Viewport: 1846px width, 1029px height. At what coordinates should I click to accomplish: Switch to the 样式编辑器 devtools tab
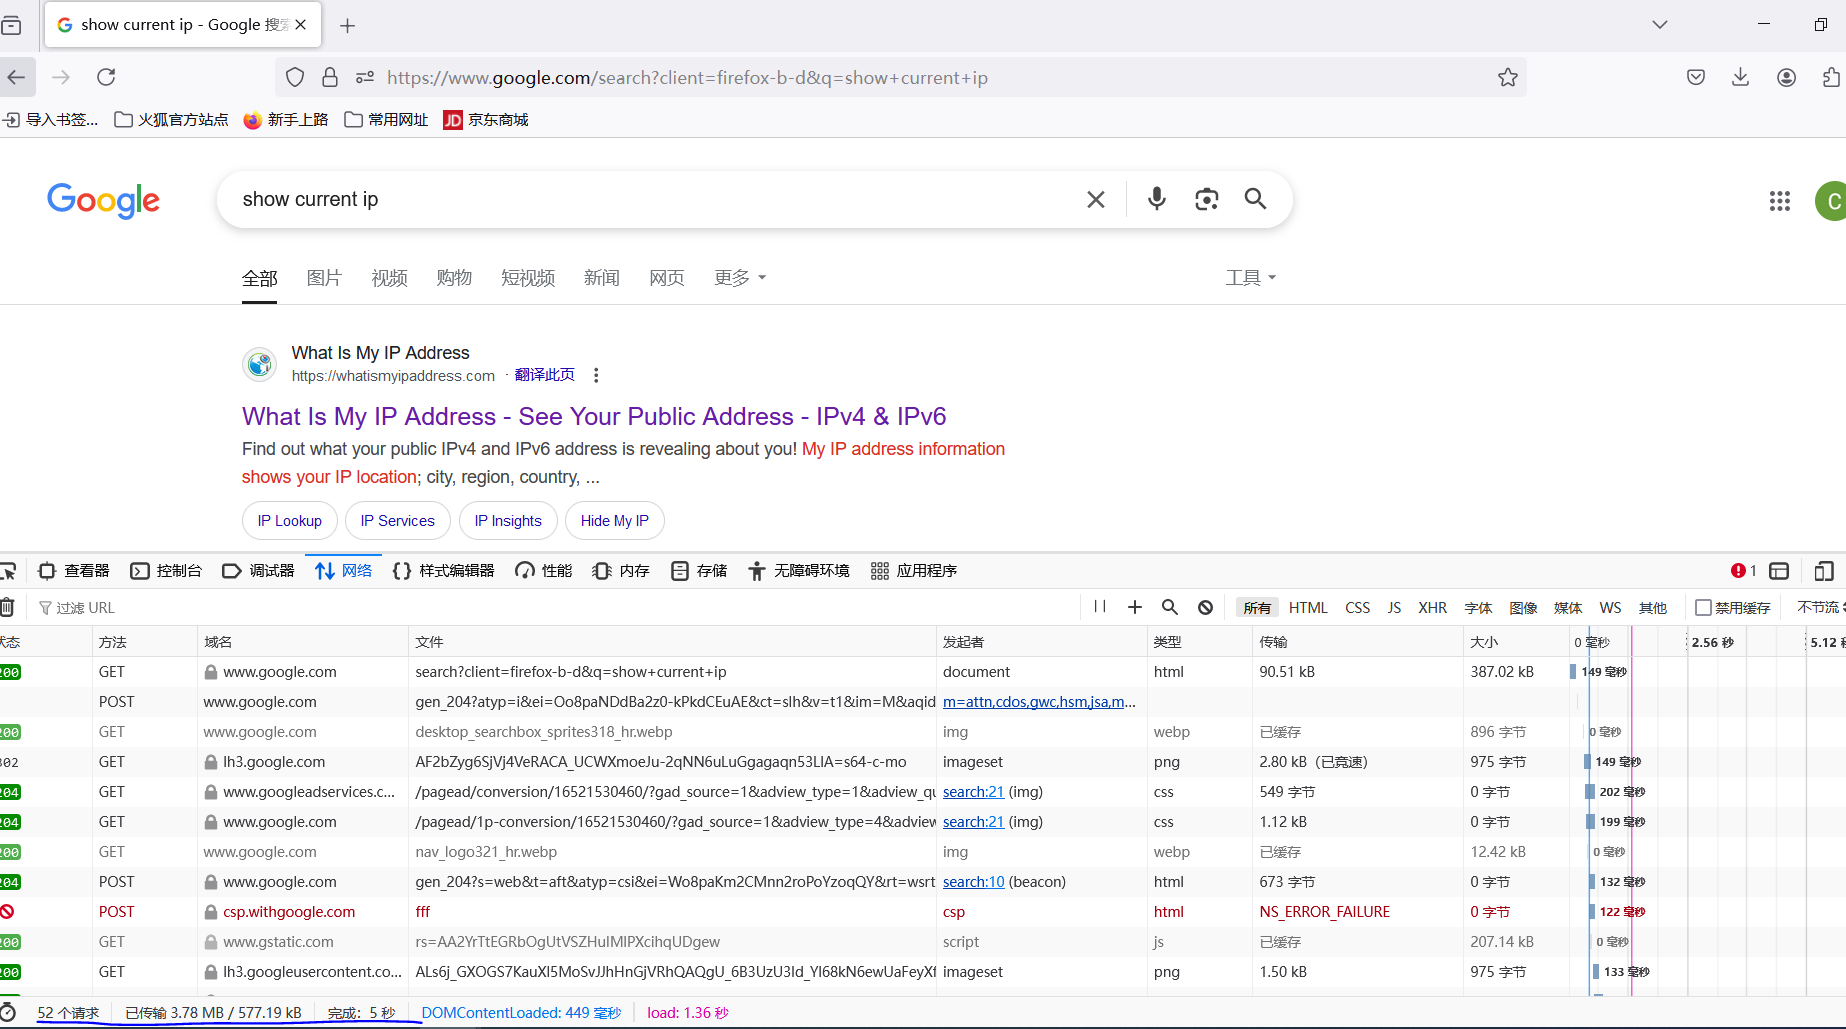coord(443,571)
